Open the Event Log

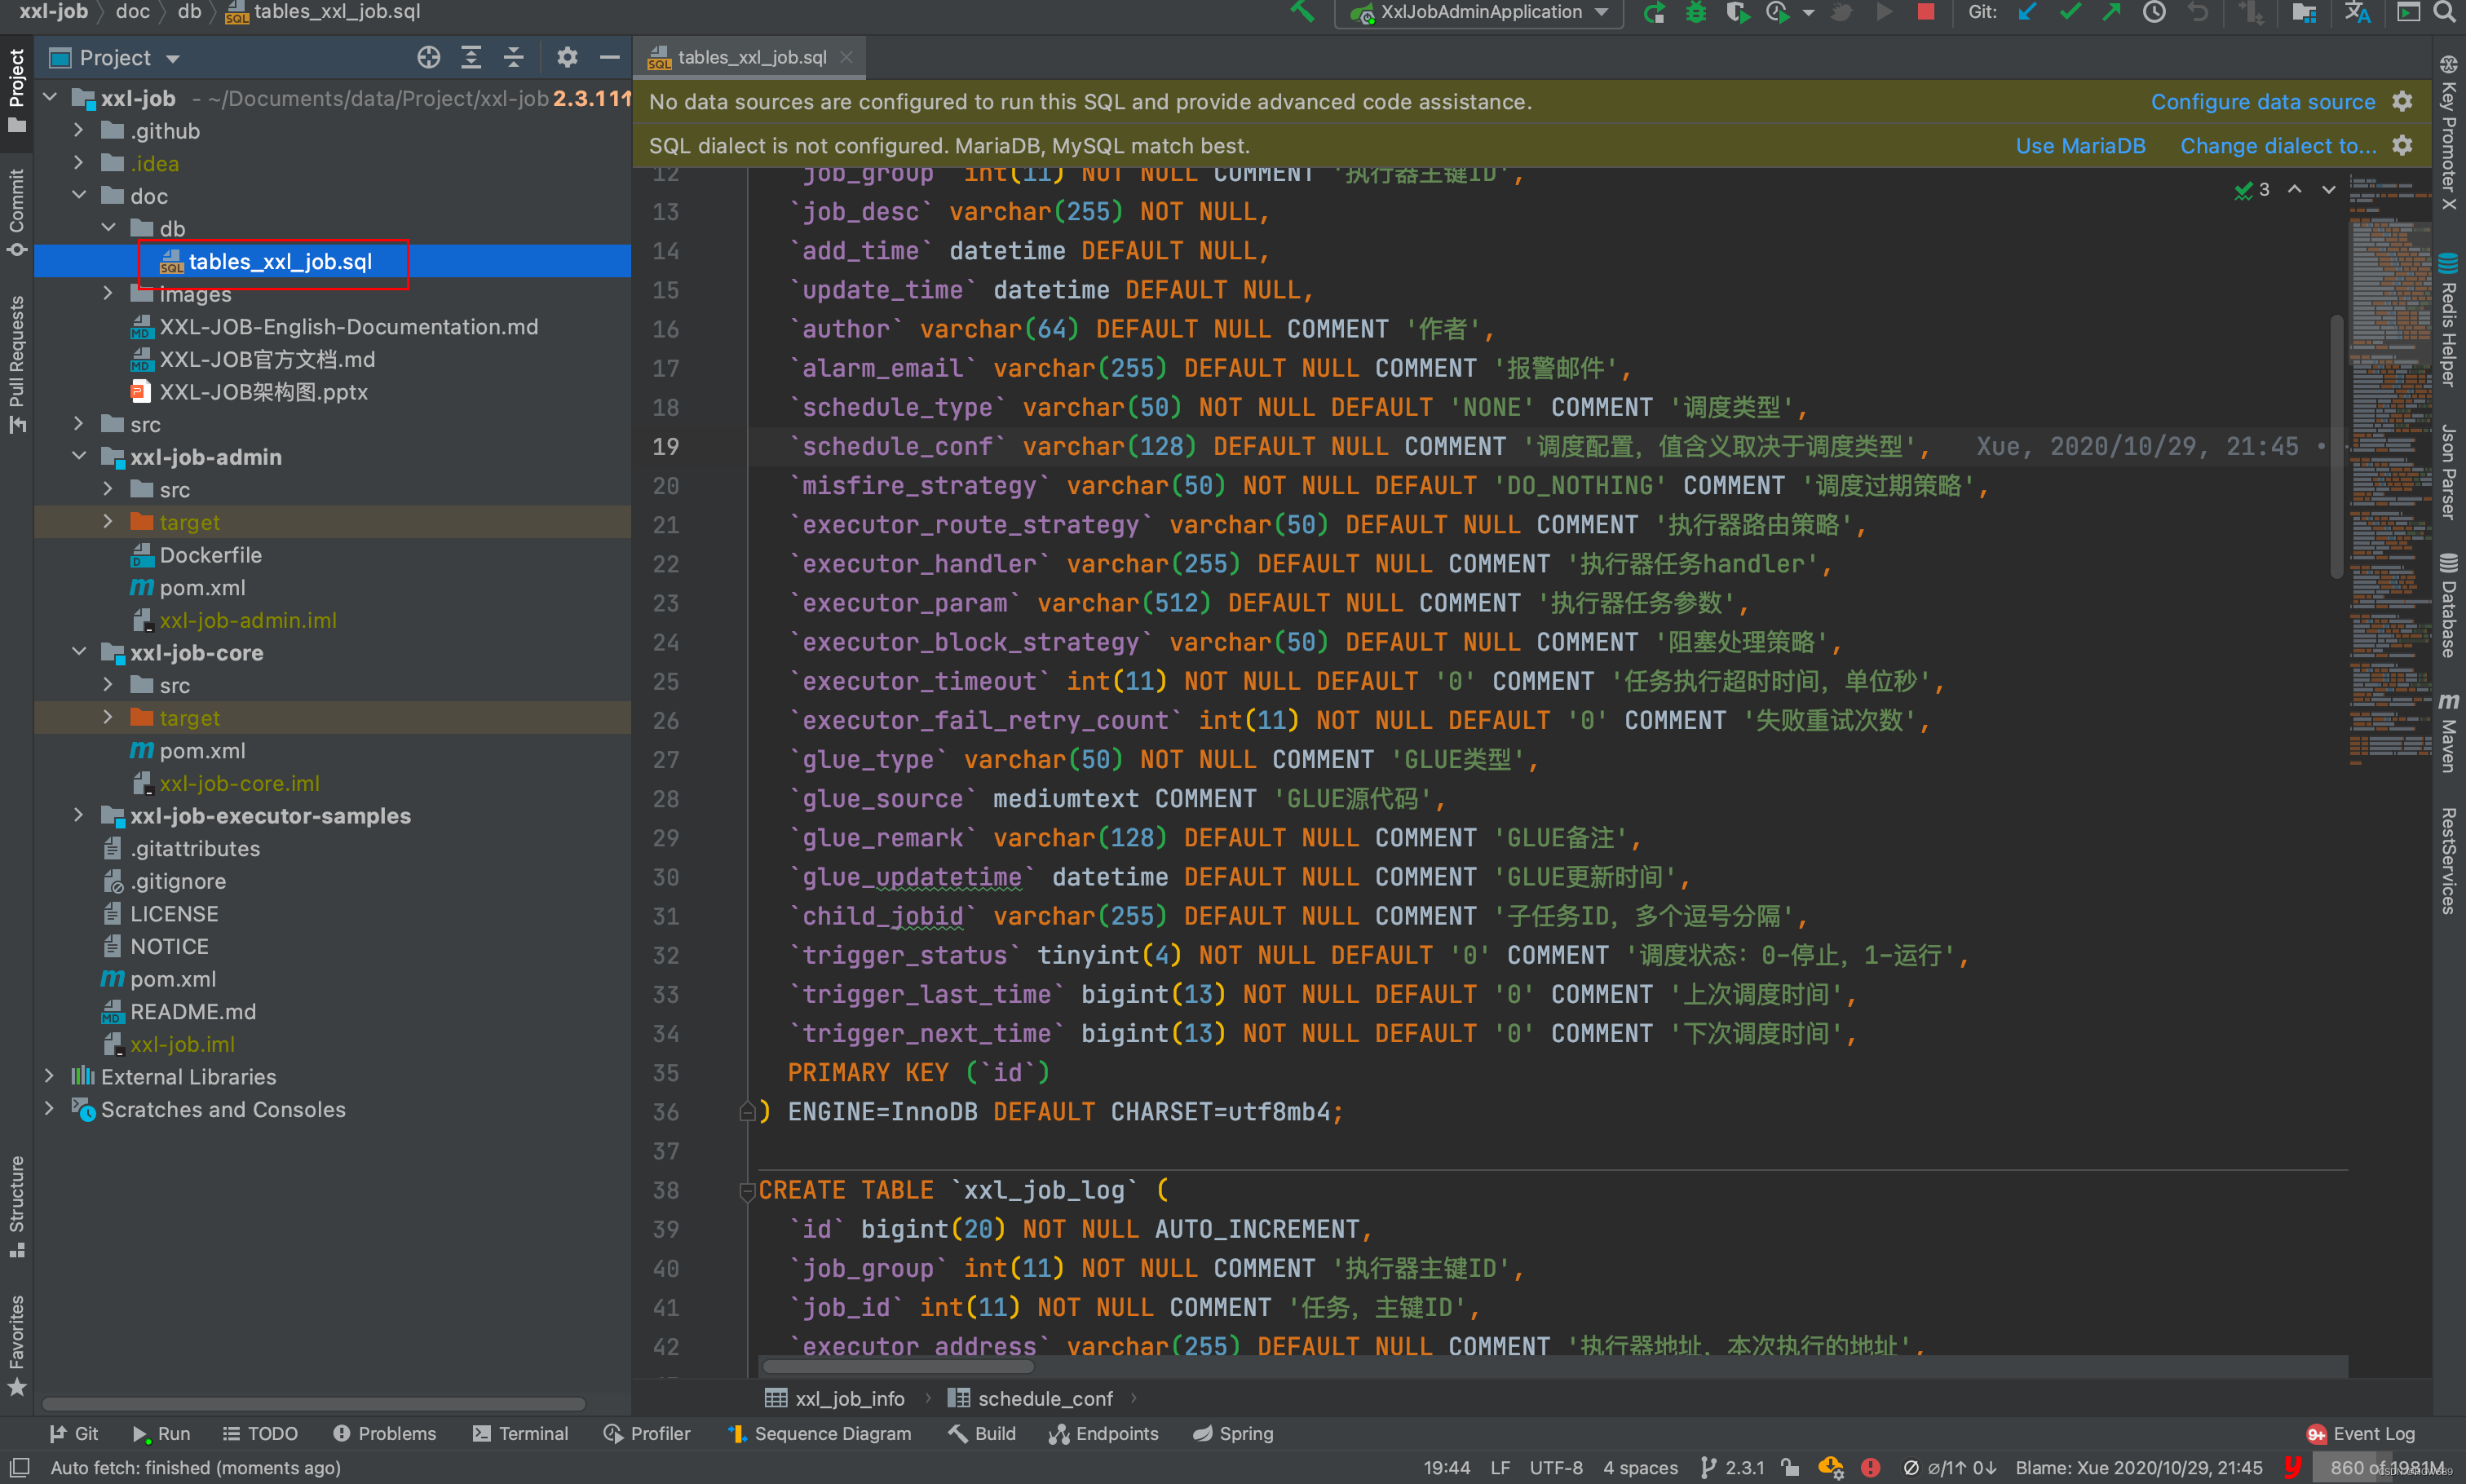[2360, 1434]
